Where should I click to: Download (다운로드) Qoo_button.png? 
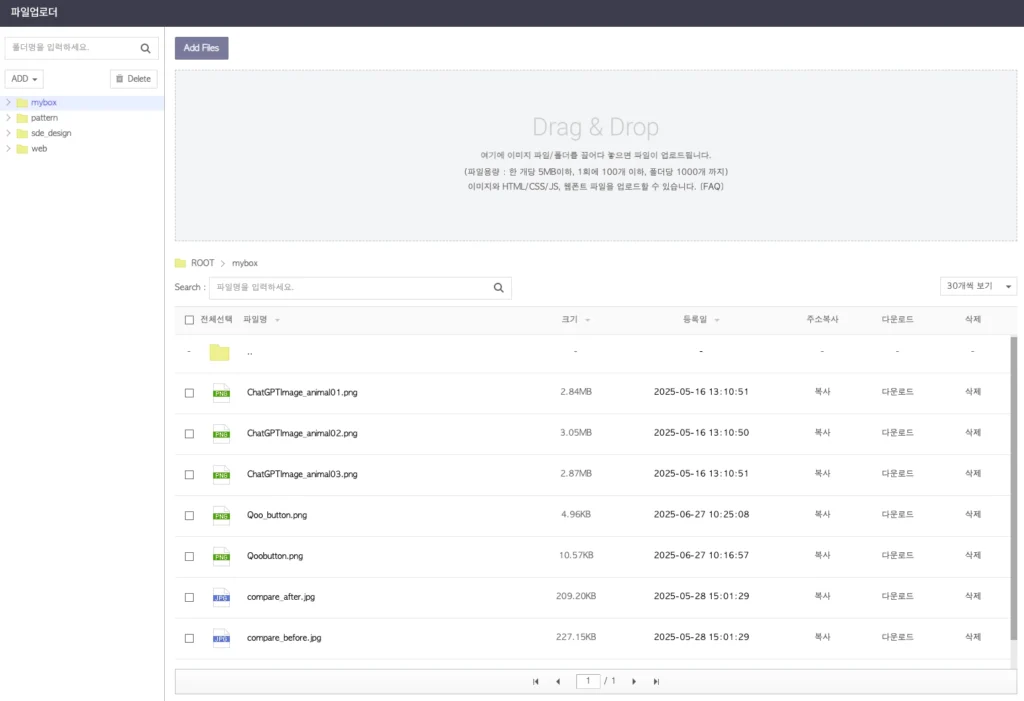pos(897,515)
